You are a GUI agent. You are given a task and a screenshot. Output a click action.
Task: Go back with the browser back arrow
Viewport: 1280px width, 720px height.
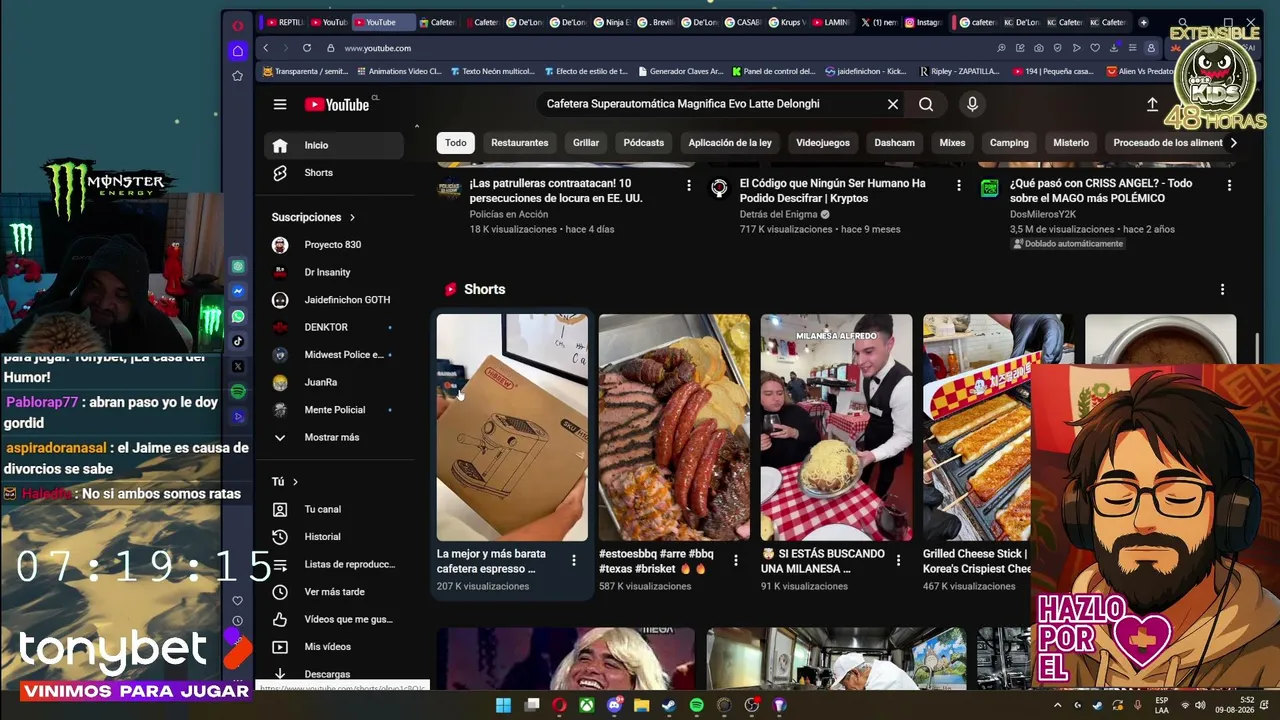[x=265, y=48]
